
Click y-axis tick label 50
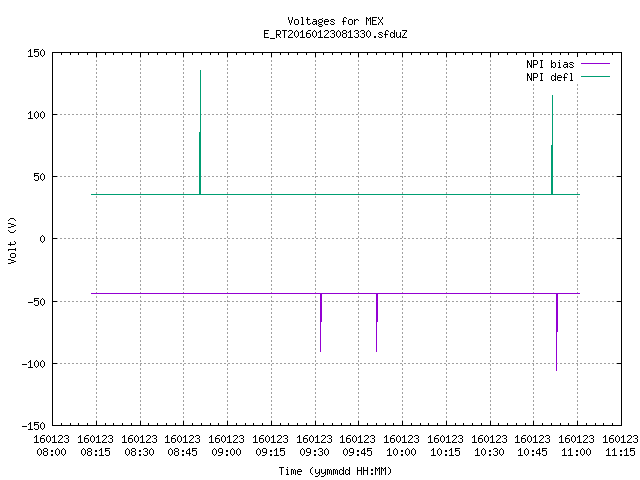point(40,177)
